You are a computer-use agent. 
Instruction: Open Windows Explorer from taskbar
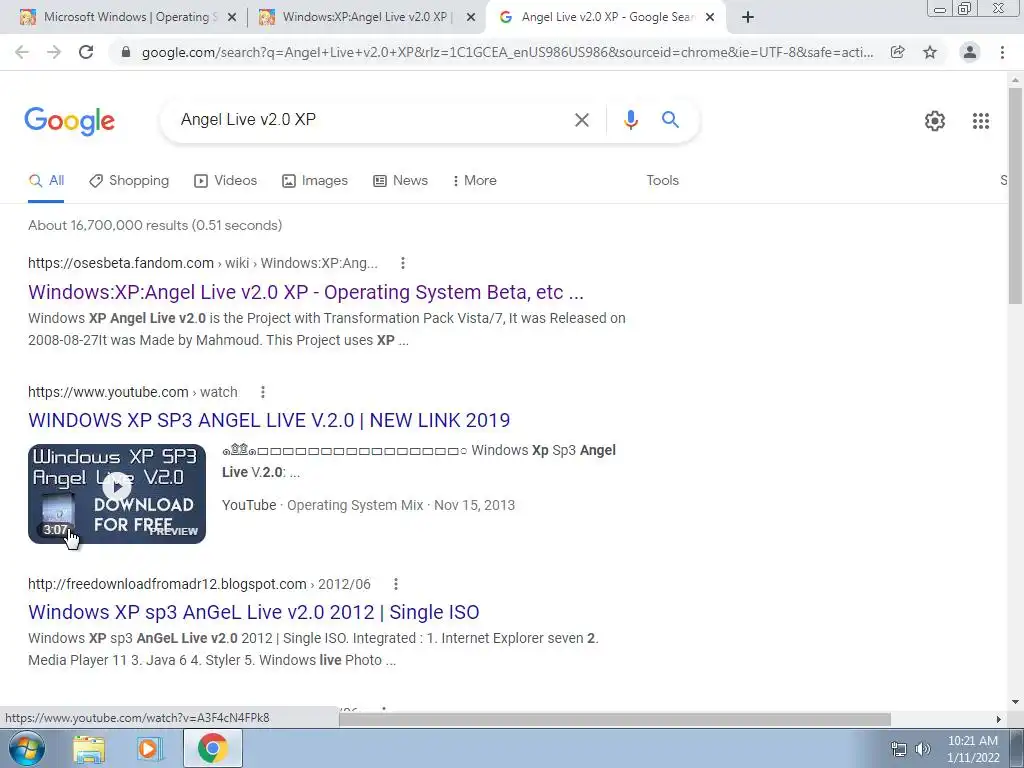(x=89, y=749)
